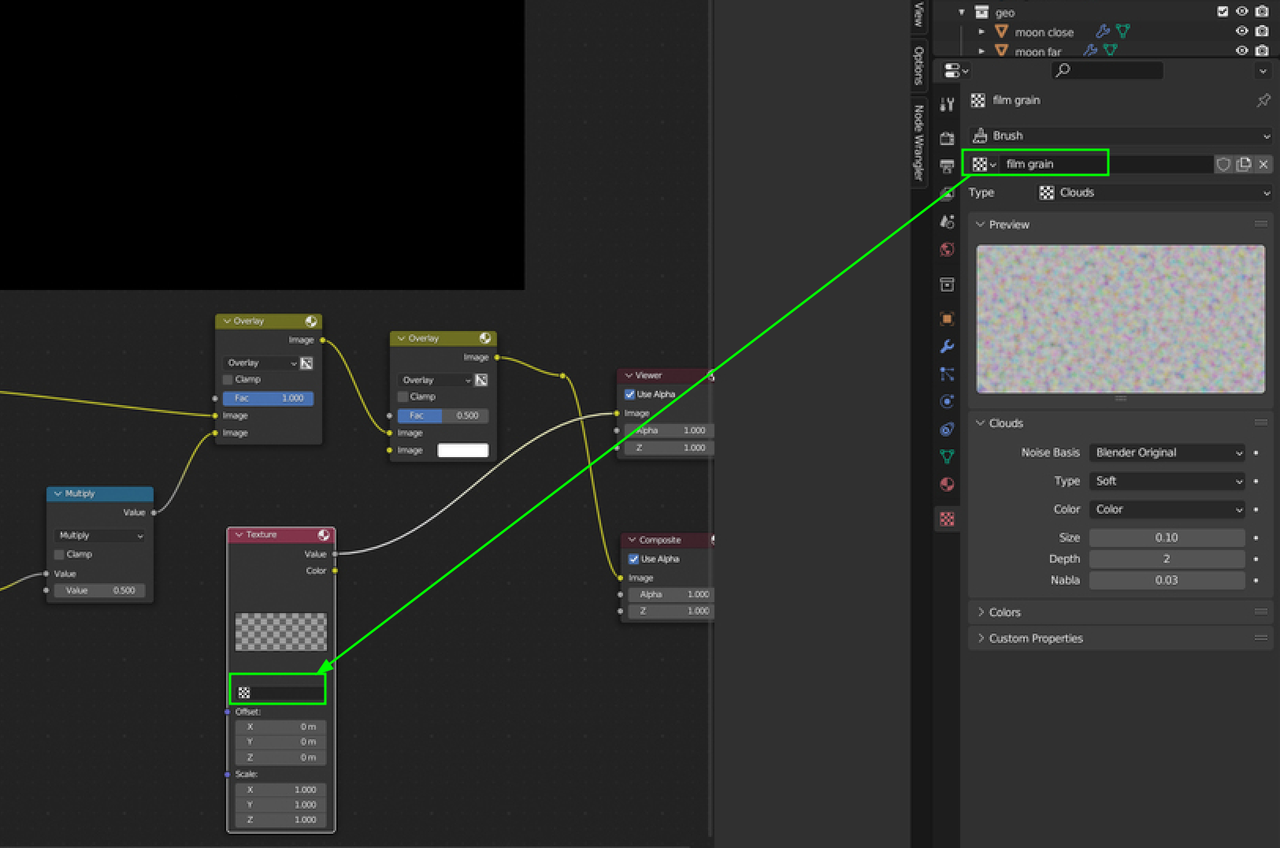Toggle the geo collection exclude checkbox

click(x=1223, y=12)
